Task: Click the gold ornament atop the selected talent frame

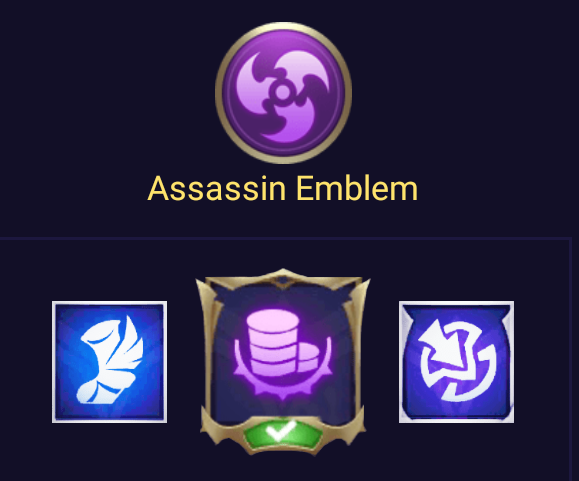Action: click(283, 279)
